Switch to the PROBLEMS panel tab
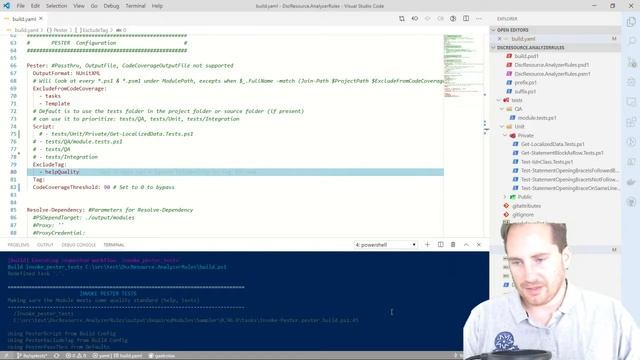Screen dimensions: 640x360 click(18, 245)
